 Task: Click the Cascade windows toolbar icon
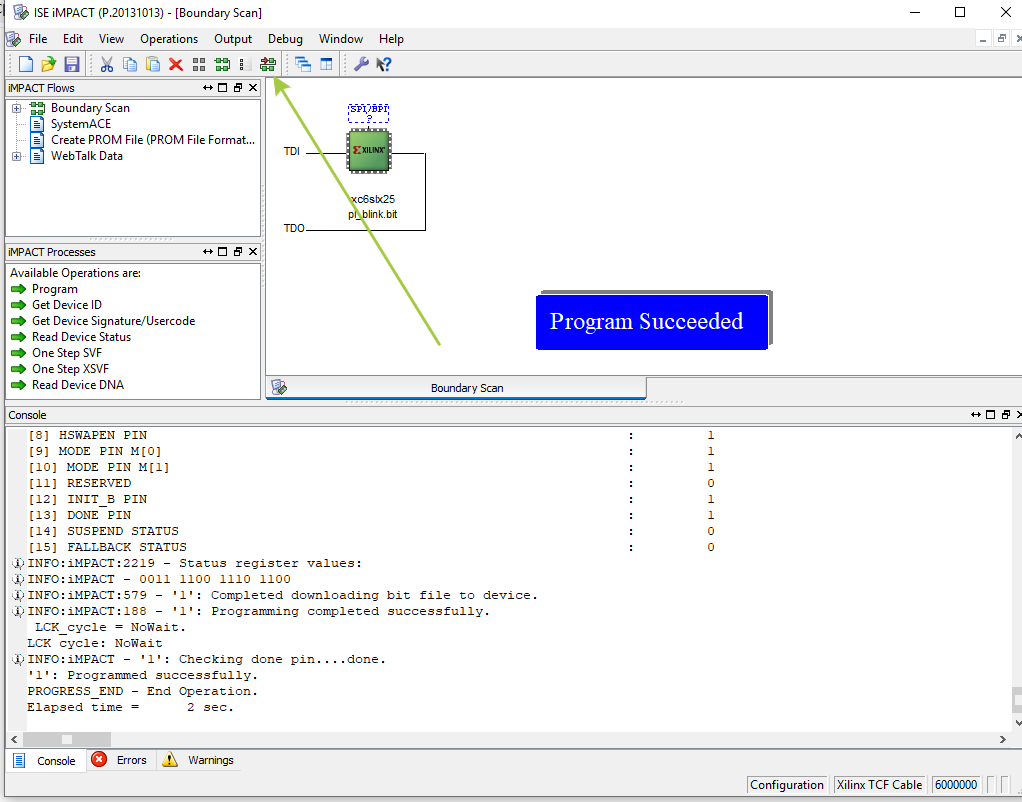pos(302,64)
